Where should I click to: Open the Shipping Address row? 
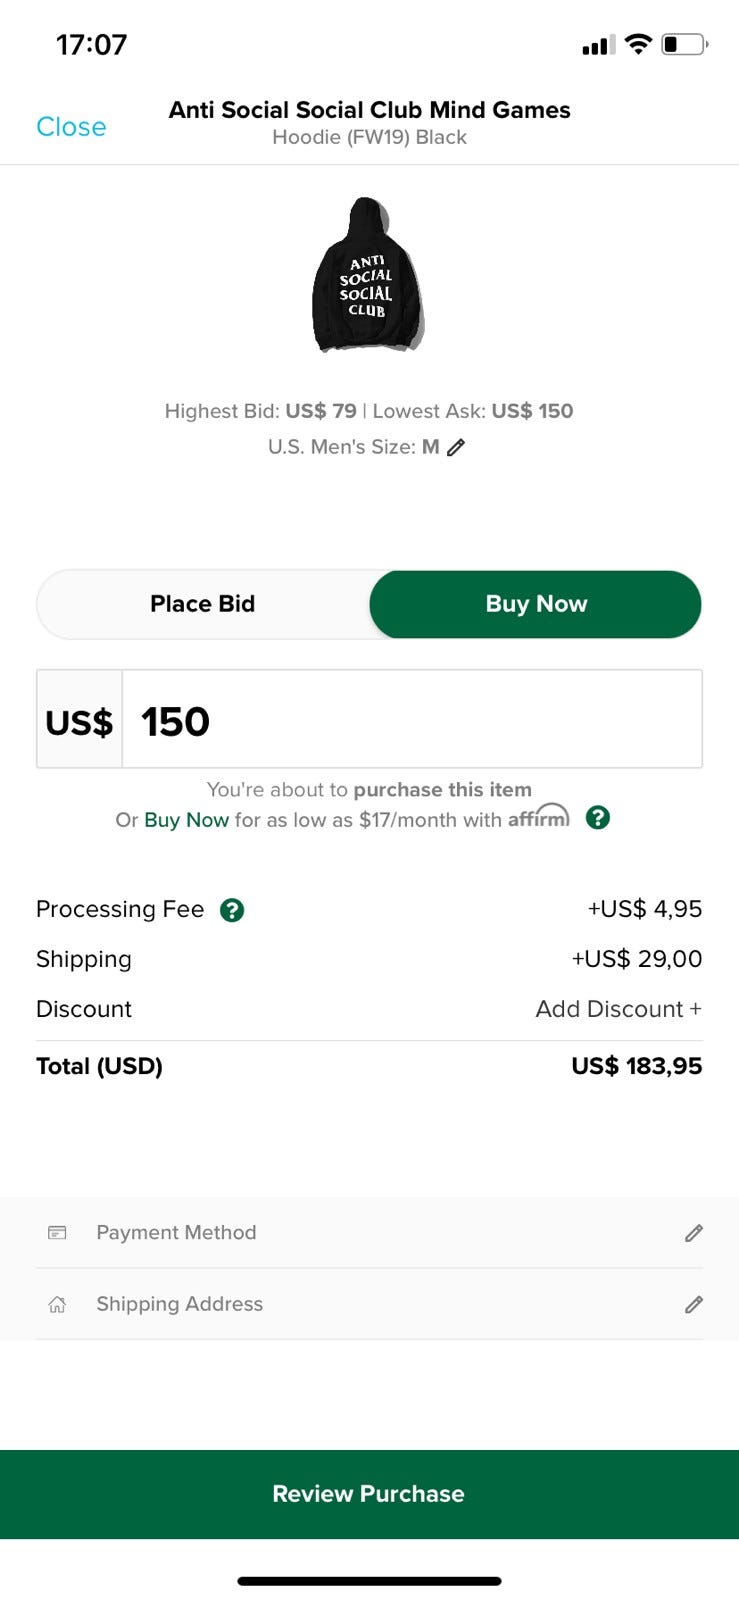pos(369,1304)
